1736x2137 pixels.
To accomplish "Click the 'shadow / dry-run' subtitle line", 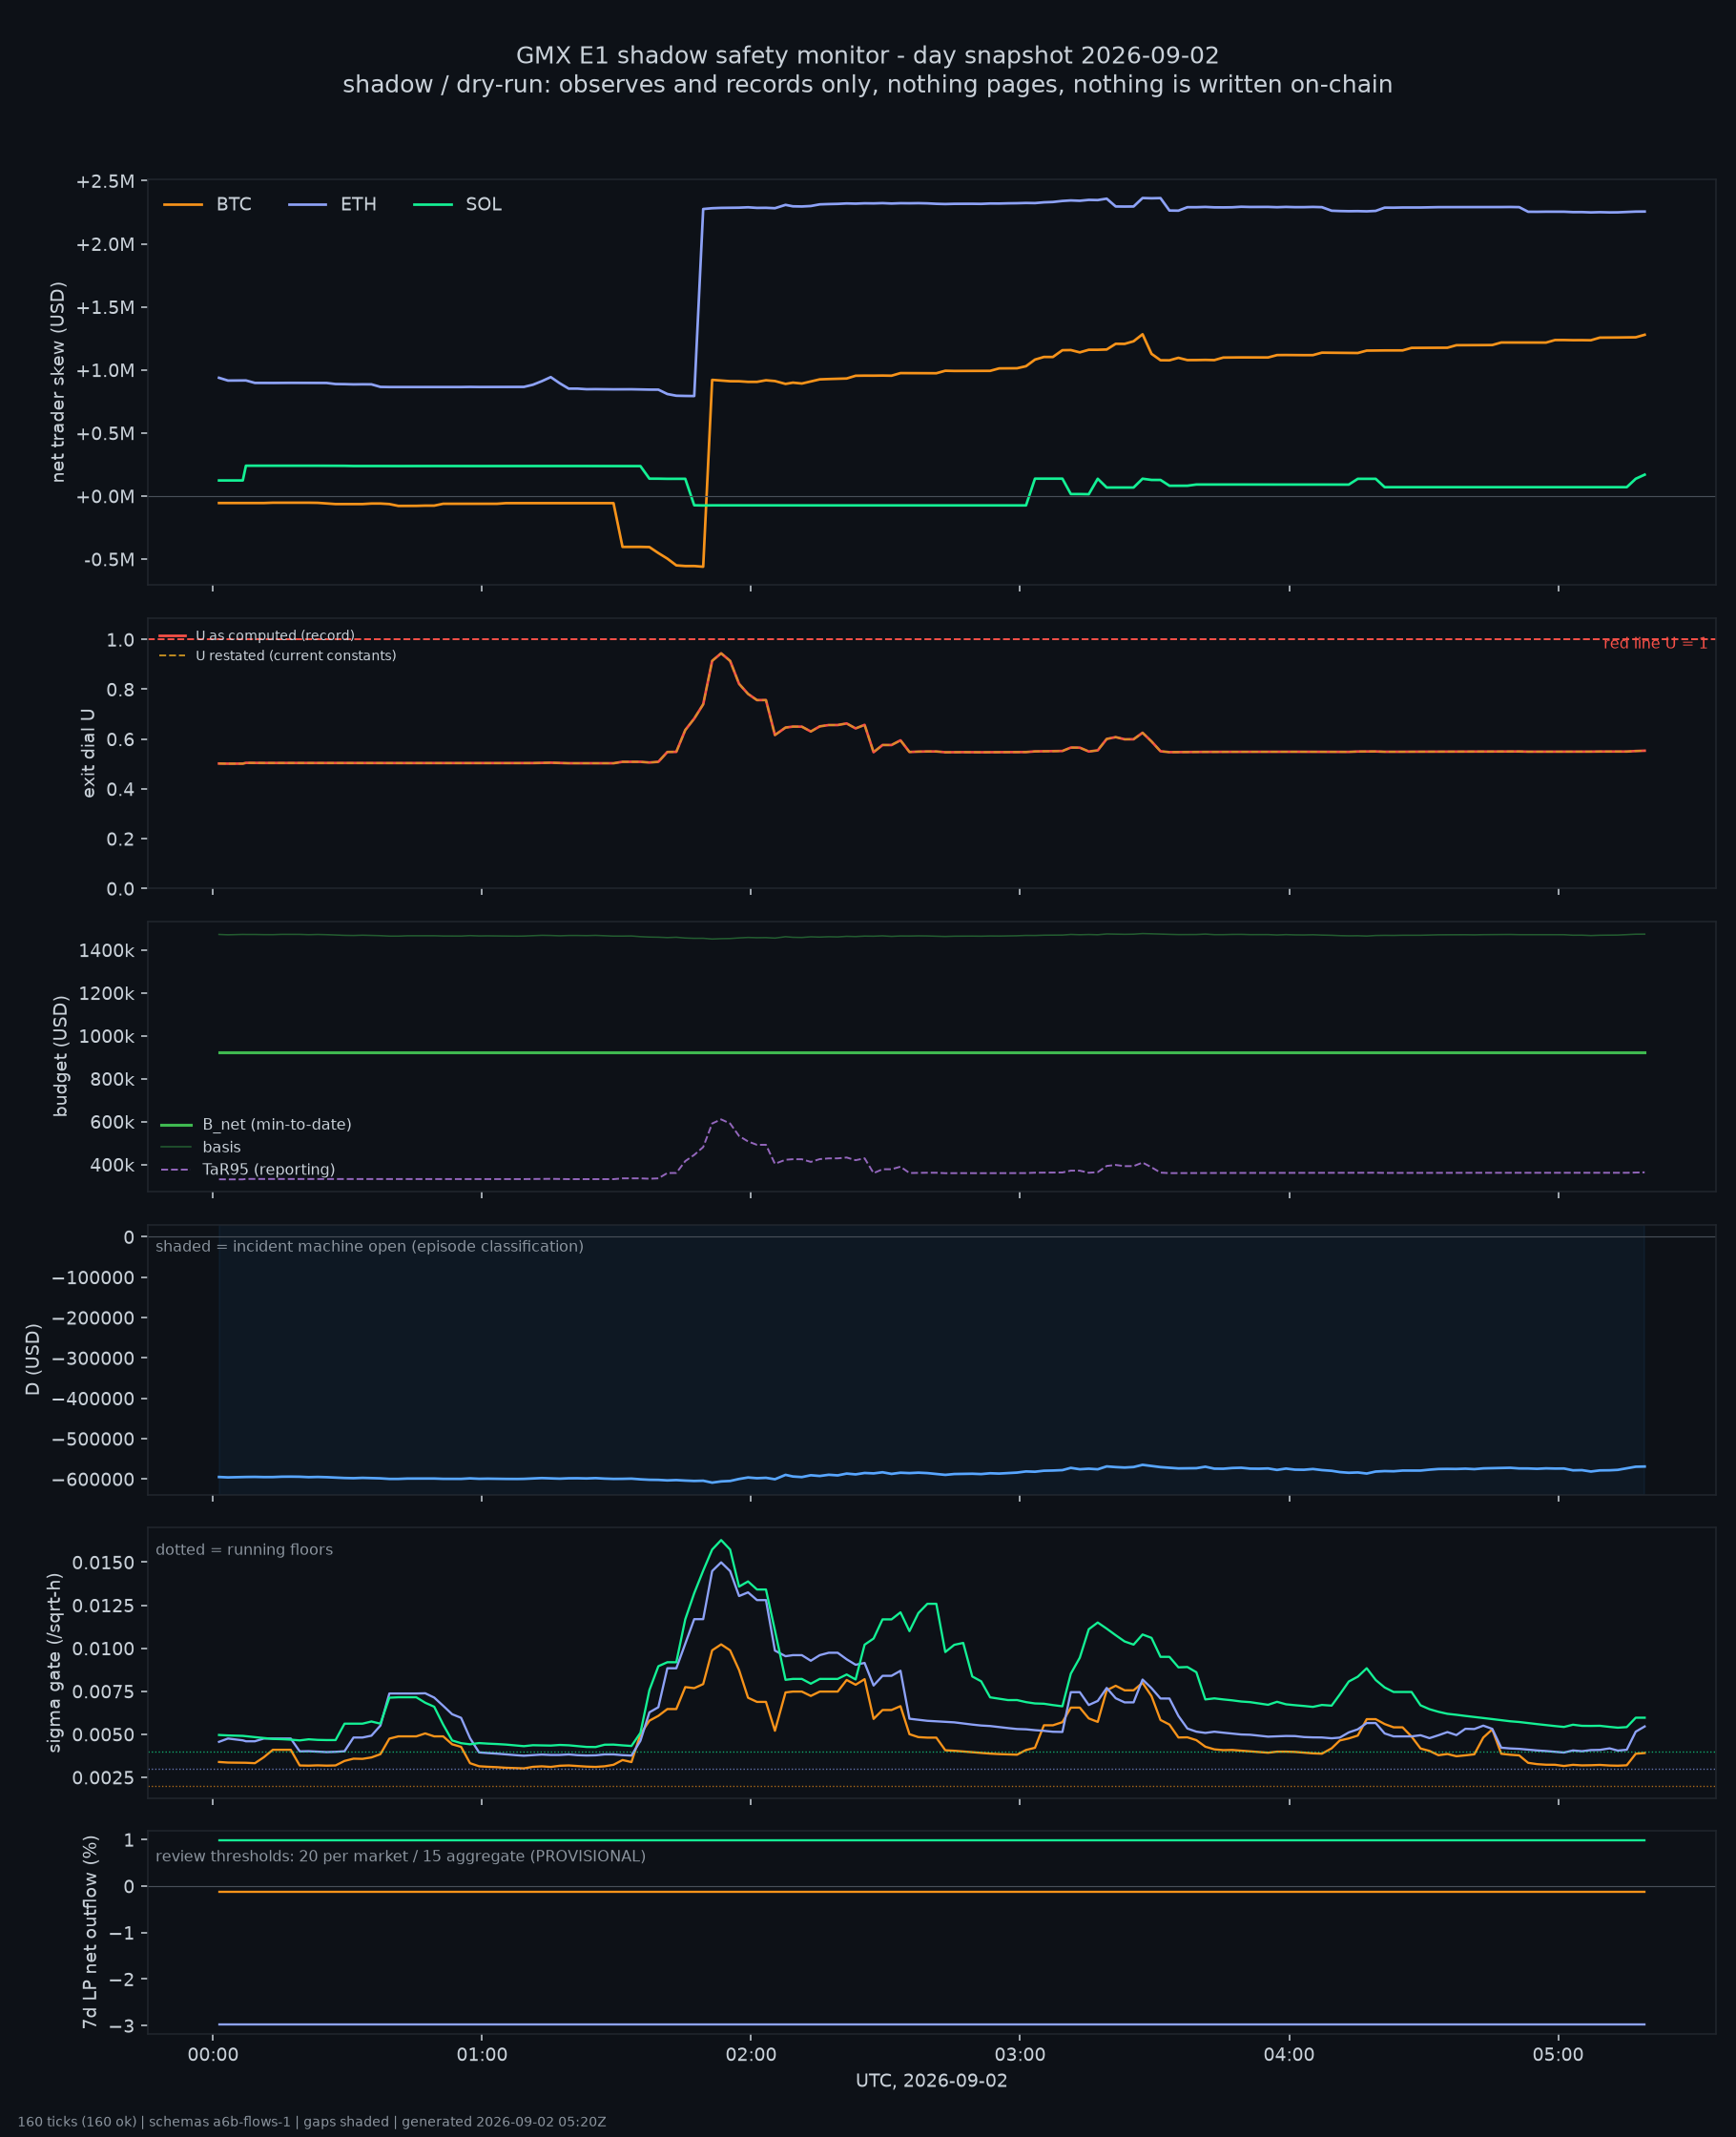I will pos(867,85).
